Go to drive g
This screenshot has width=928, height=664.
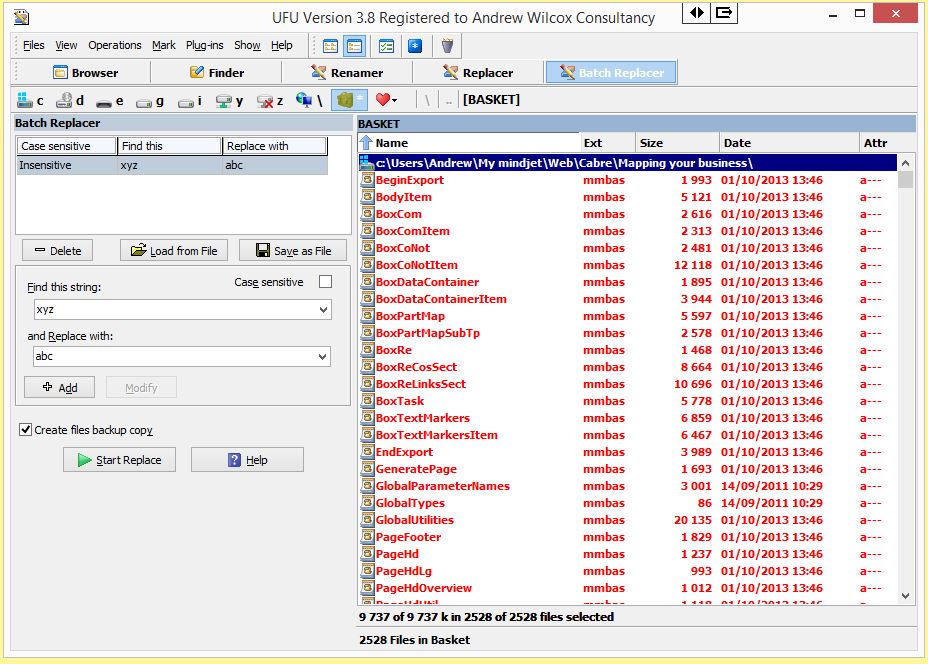click(x=150, y=101)
